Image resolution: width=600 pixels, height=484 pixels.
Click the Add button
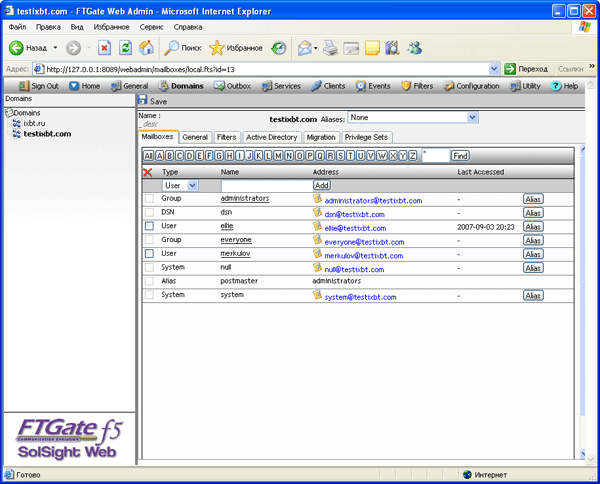(322, 185)
